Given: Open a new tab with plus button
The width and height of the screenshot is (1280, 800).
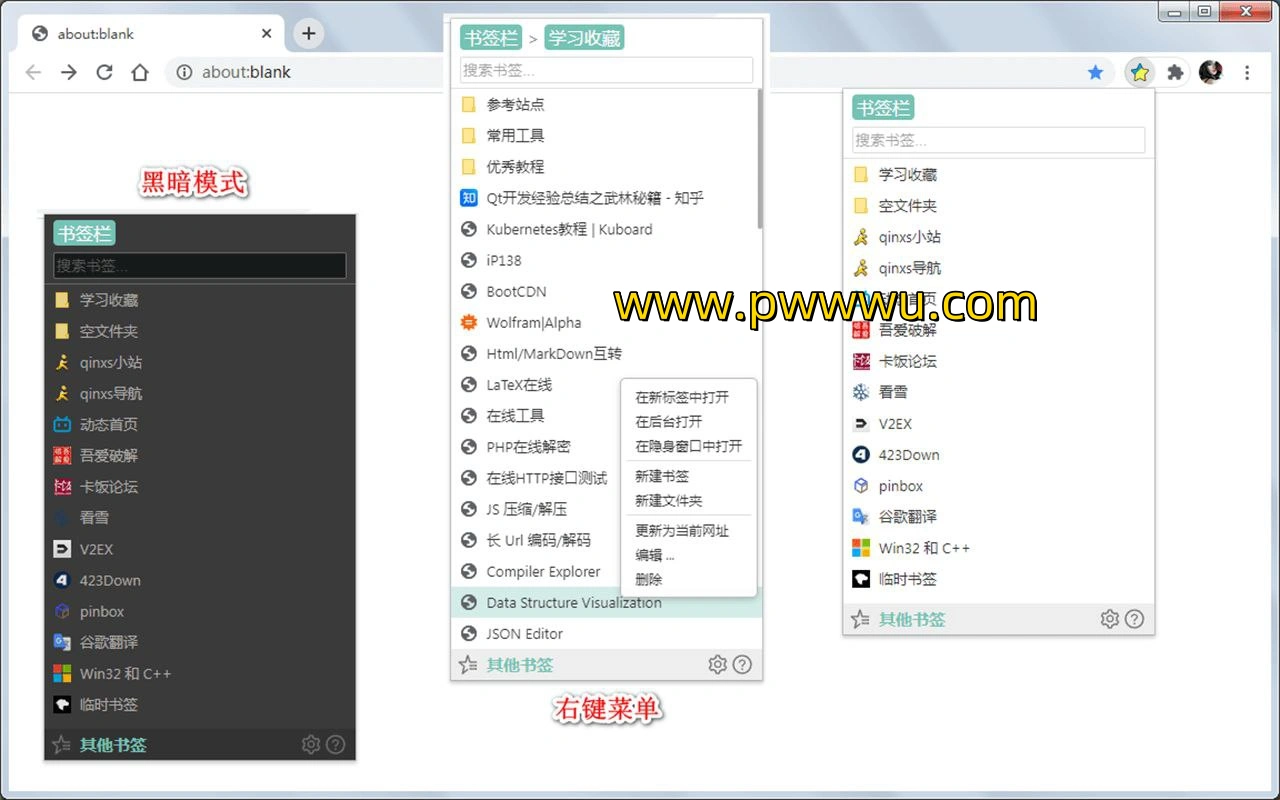Looking at the screenshot, I should (308, 33).
